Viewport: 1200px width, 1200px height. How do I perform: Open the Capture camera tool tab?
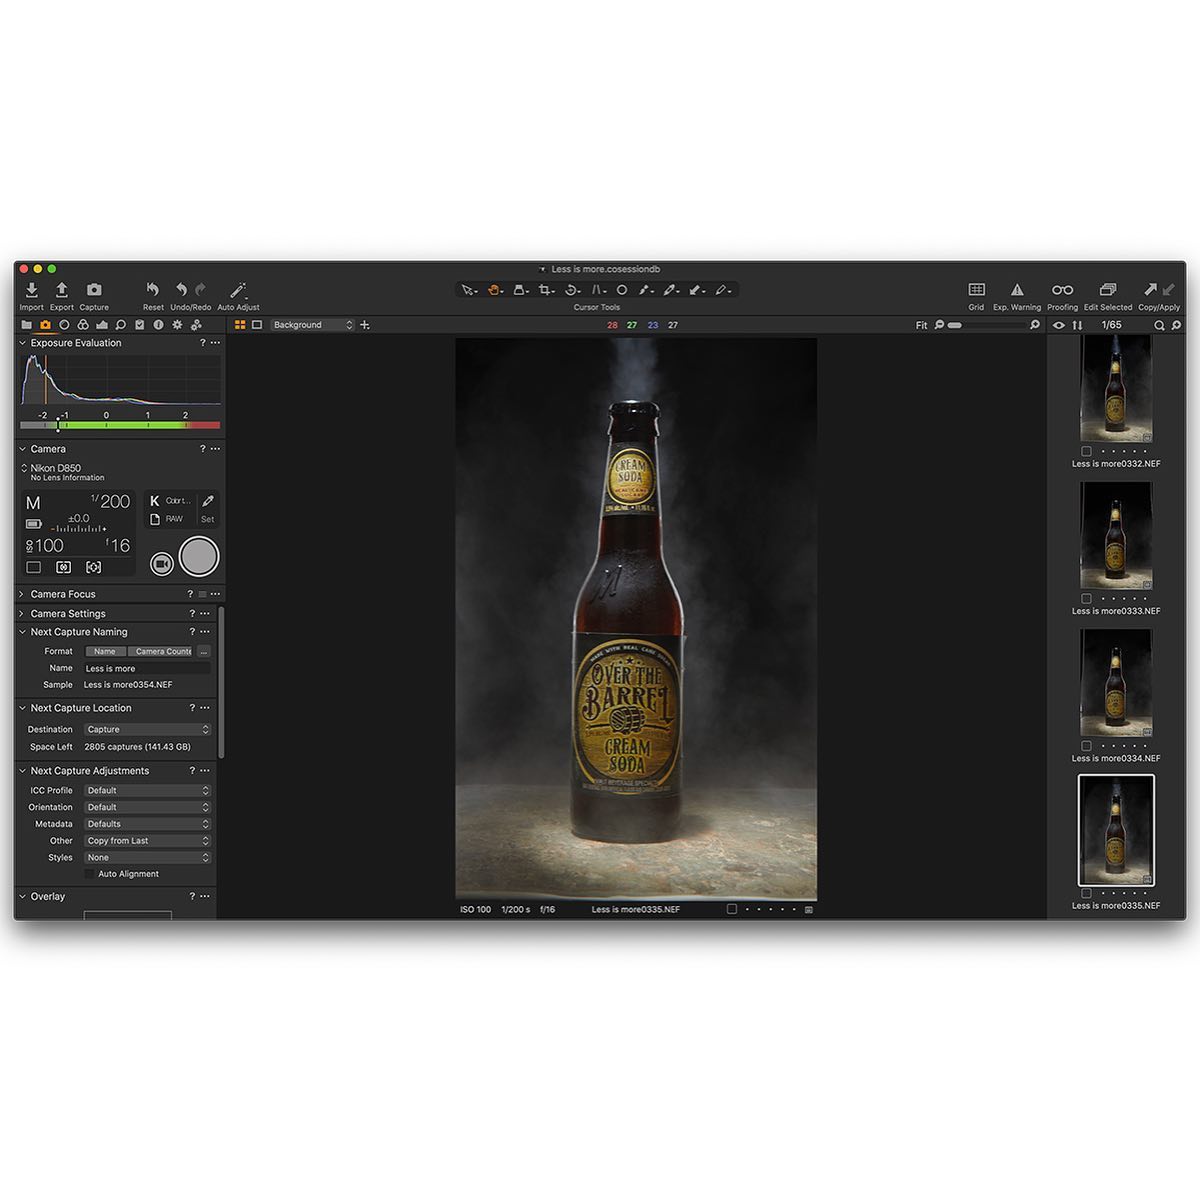click(45, 325)
